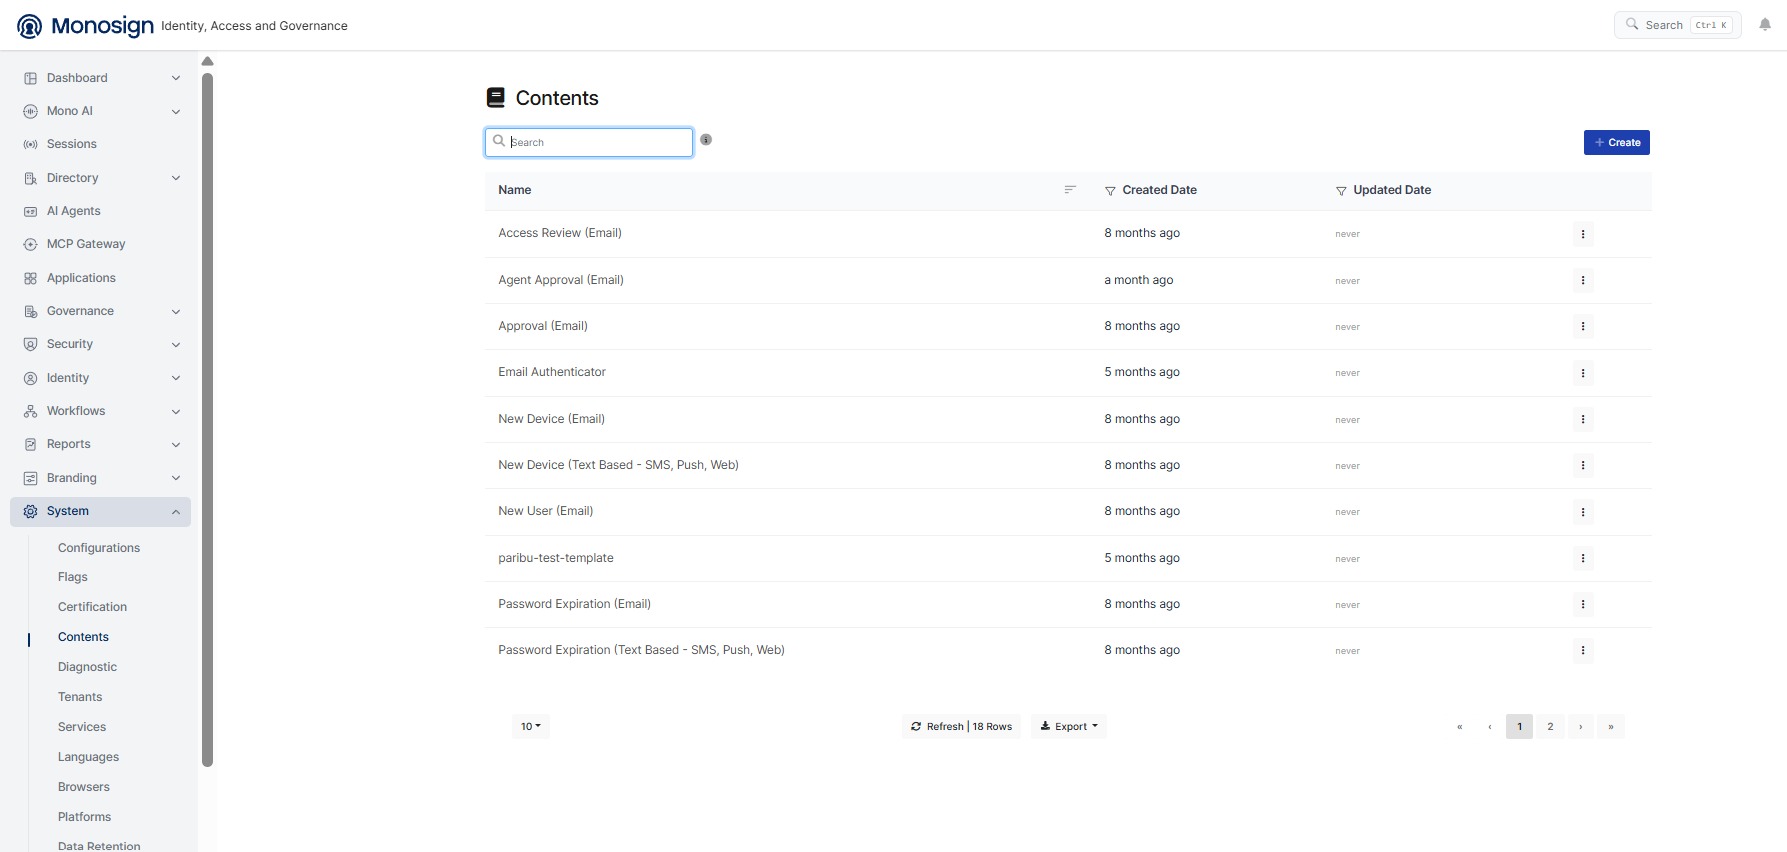Click the Name column sort icon
This screenshot has height=852, width=1787.
click(1070, 190)
